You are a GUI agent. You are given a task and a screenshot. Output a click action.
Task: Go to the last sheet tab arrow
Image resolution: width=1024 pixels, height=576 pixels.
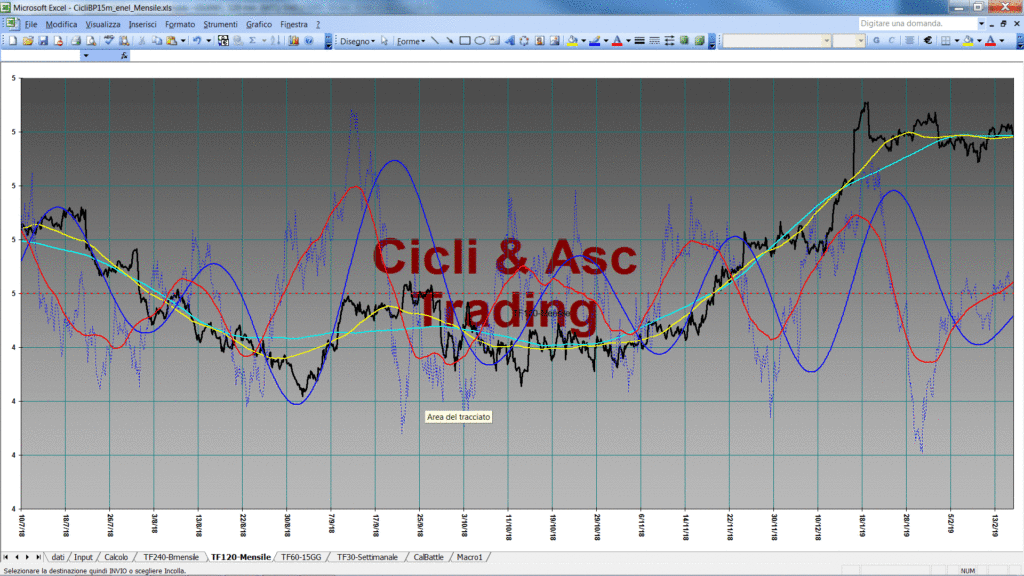pos(39,557)
